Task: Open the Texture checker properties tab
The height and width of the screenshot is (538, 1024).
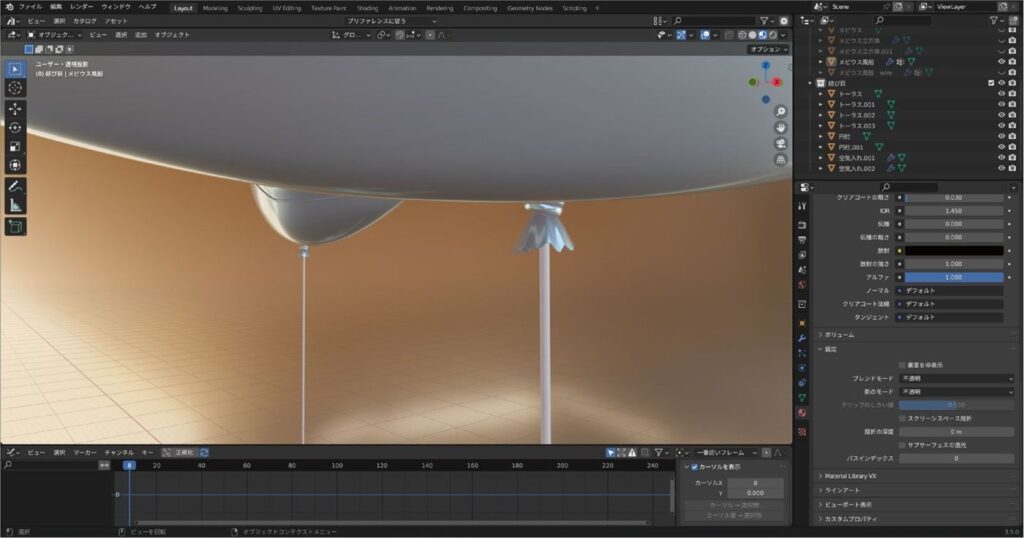Action: (x=802, y=432)
